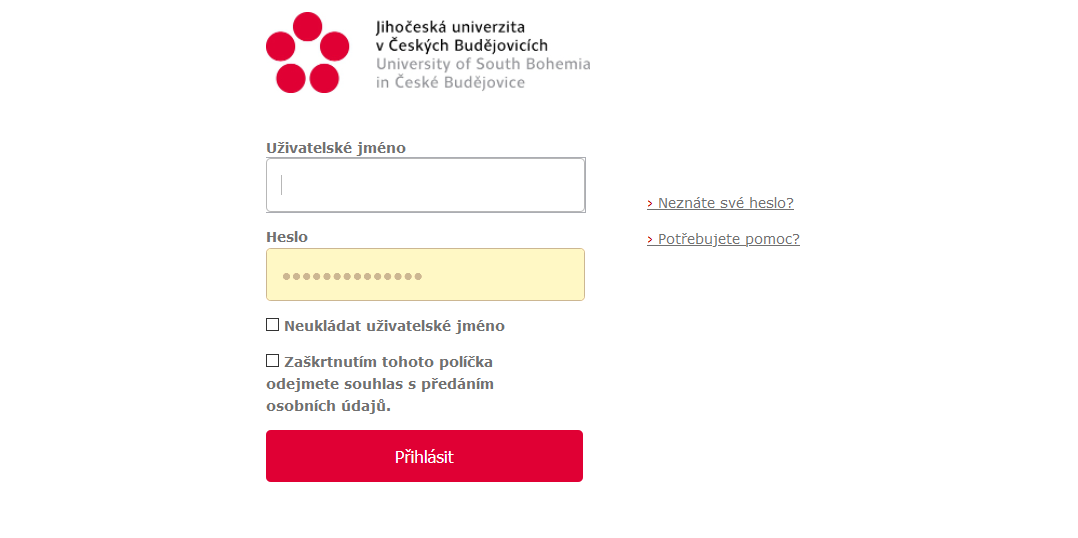1078x538 pixels.
Task: Focus the yellow Heslo password field
Action: pos(426,275)
